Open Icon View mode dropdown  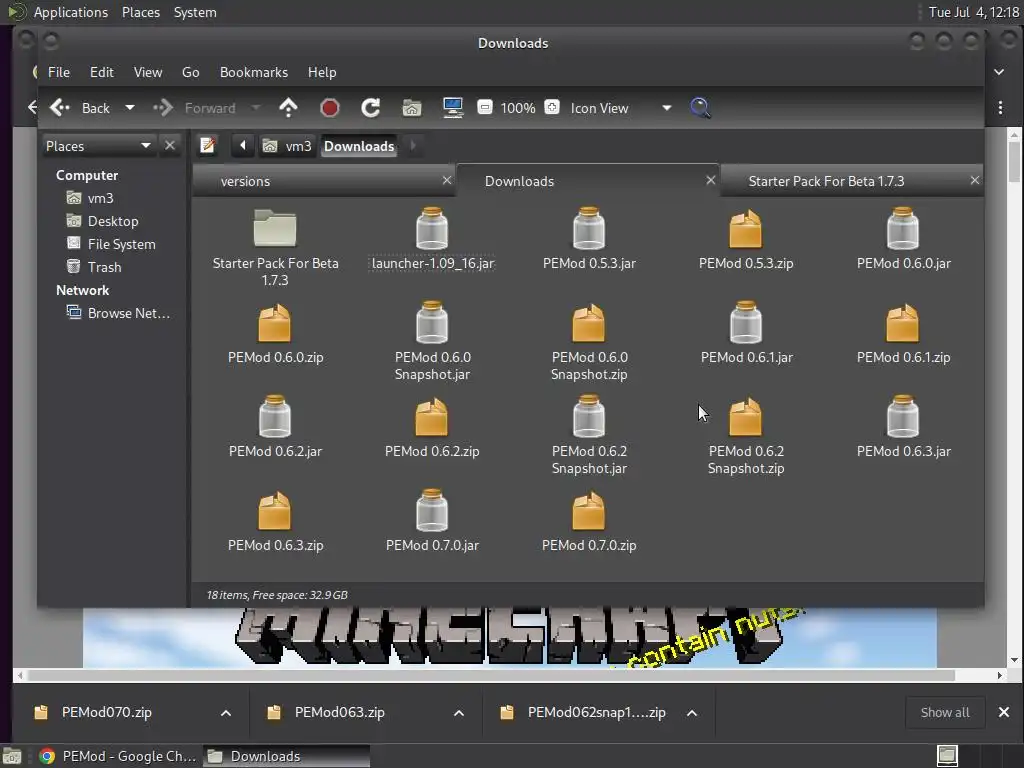621,108
